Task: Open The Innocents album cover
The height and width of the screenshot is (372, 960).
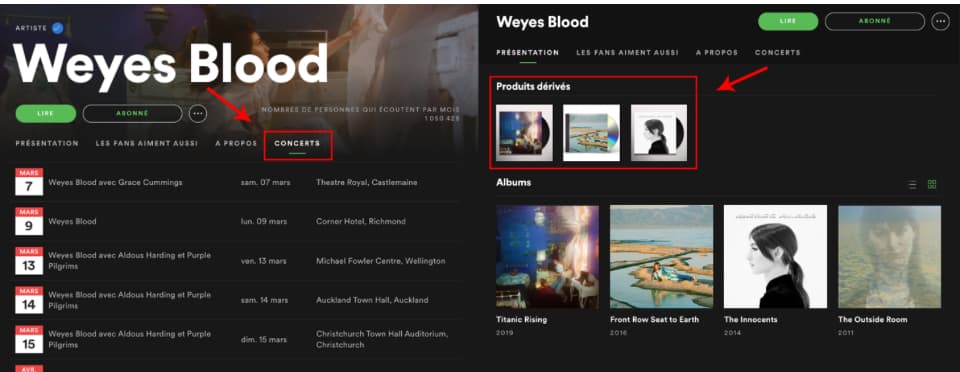Action: [776, 256]
